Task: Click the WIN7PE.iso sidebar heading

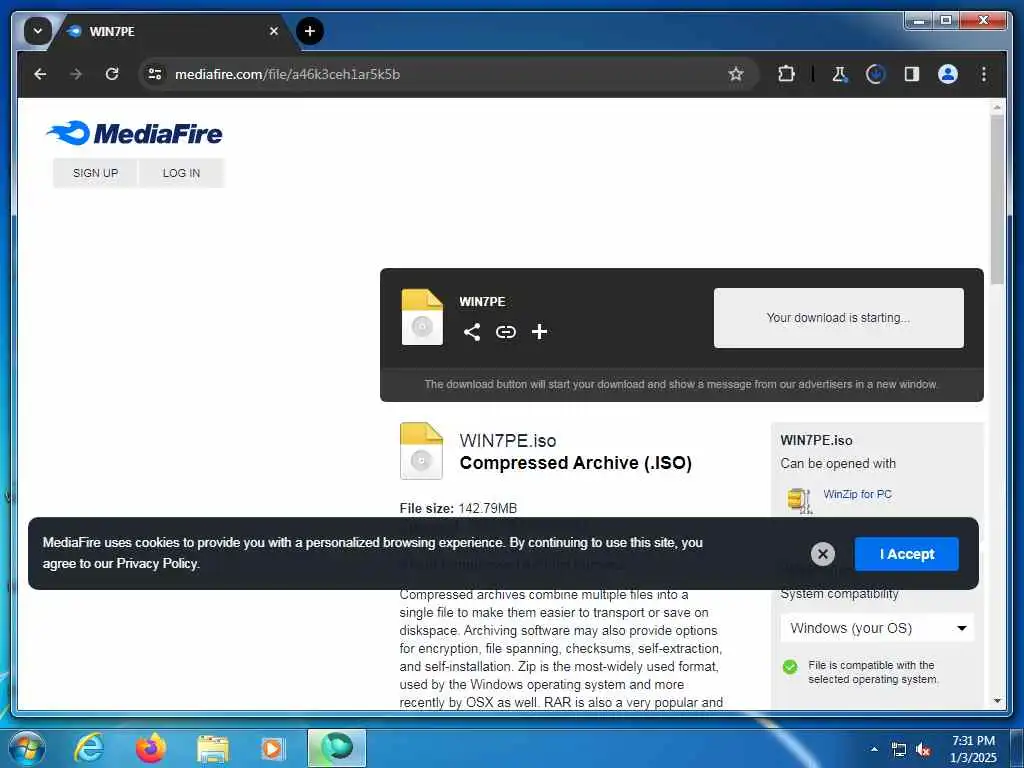Action: 816,441
